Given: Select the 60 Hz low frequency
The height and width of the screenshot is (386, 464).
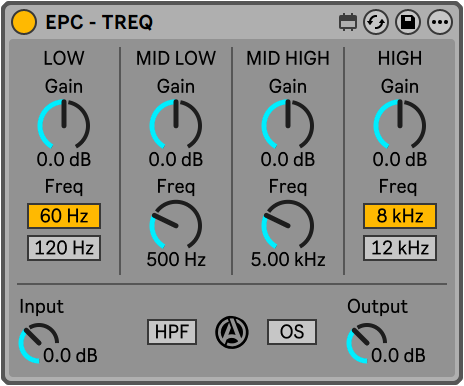Looking at the screenshot, I should coord(64,216).
